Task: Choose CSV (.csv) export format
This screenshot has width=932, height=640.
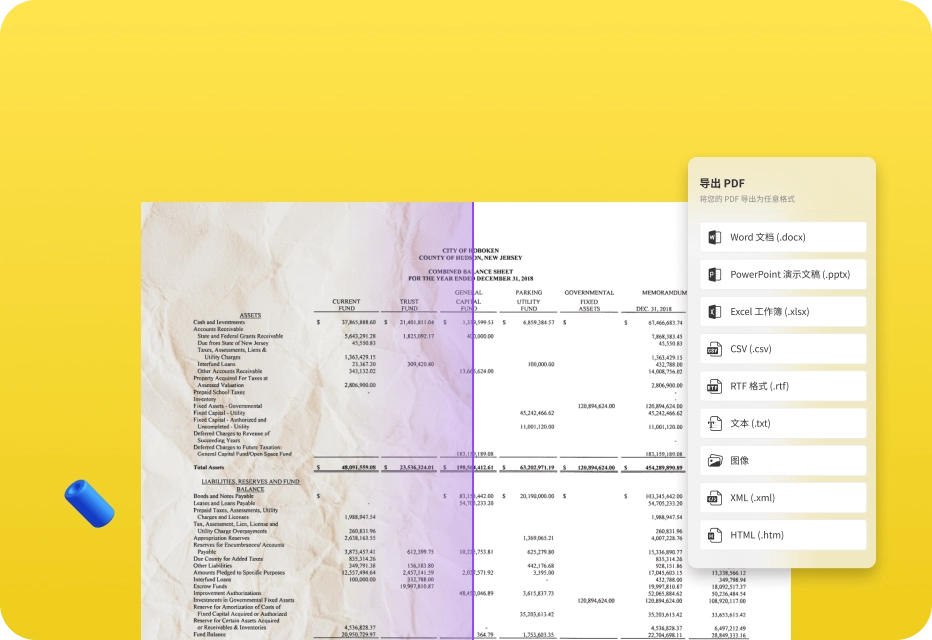Action: click(x=783, y=349)
